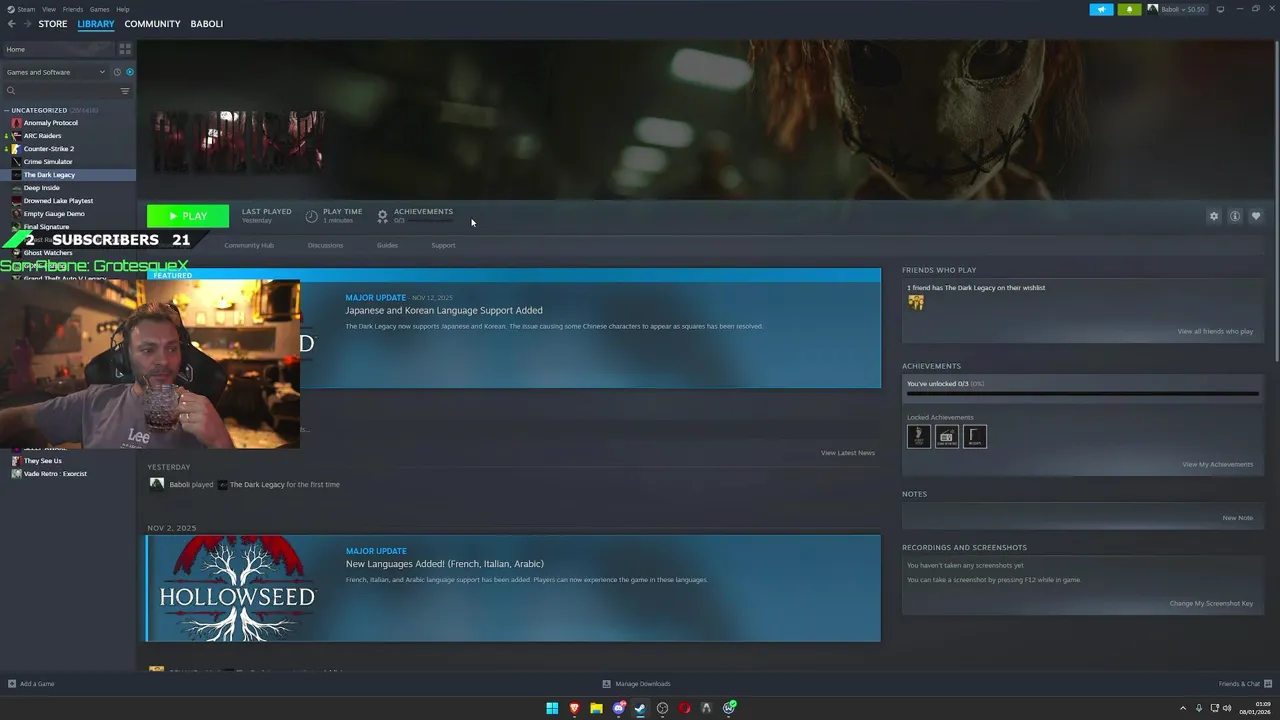Click the Counter-Strike 2 game icon

pyautogui.click(x=16, y=149)
